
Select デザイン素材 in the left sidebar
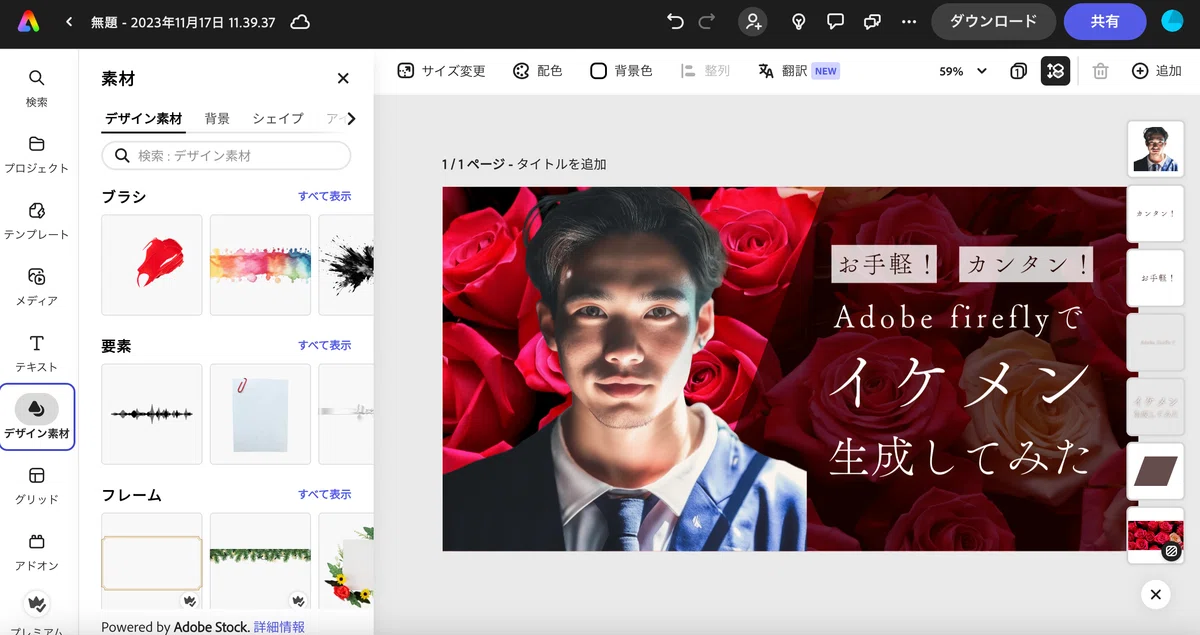[x=36, y=417]
